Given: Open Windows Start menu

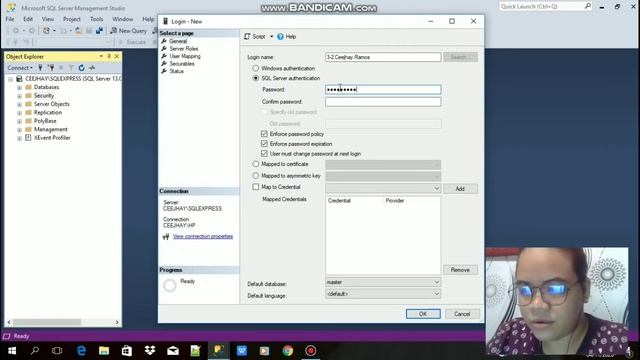Looking at the screenshot, I should [x=12, y=351].
